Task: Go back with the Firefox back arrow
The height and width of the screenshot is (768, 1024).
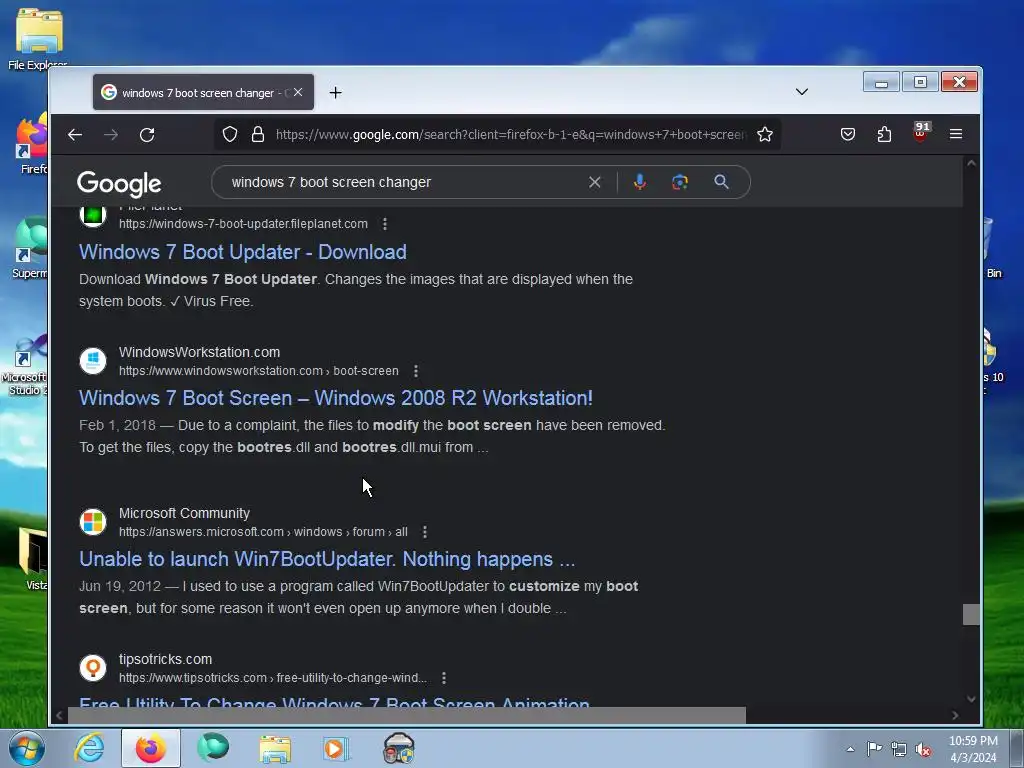Action: tap(75, 135)
